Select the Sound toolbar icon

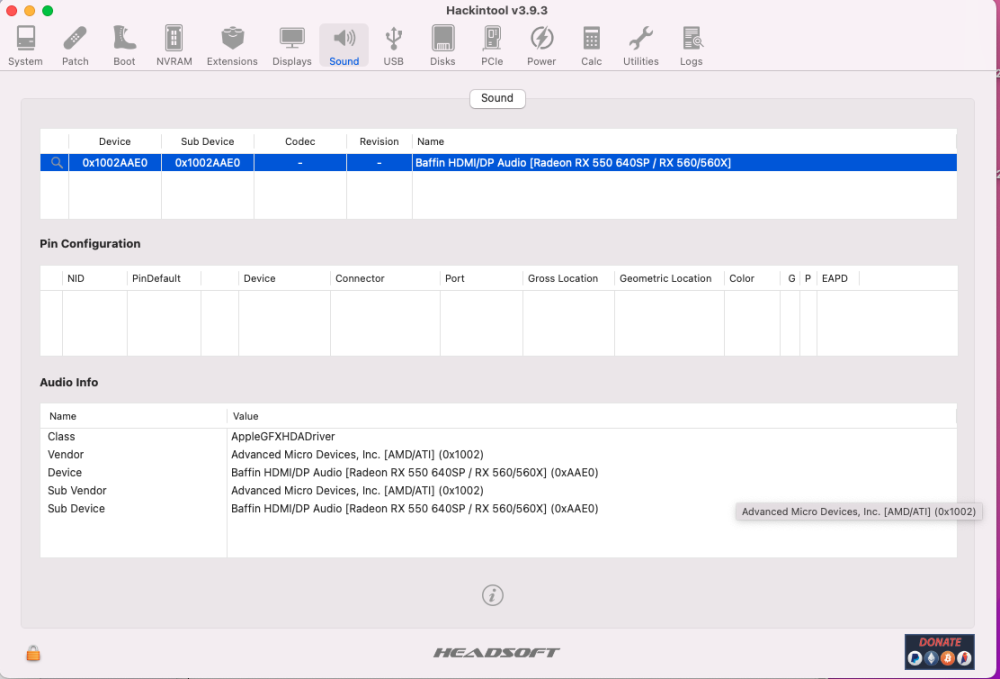pos(344,46)
